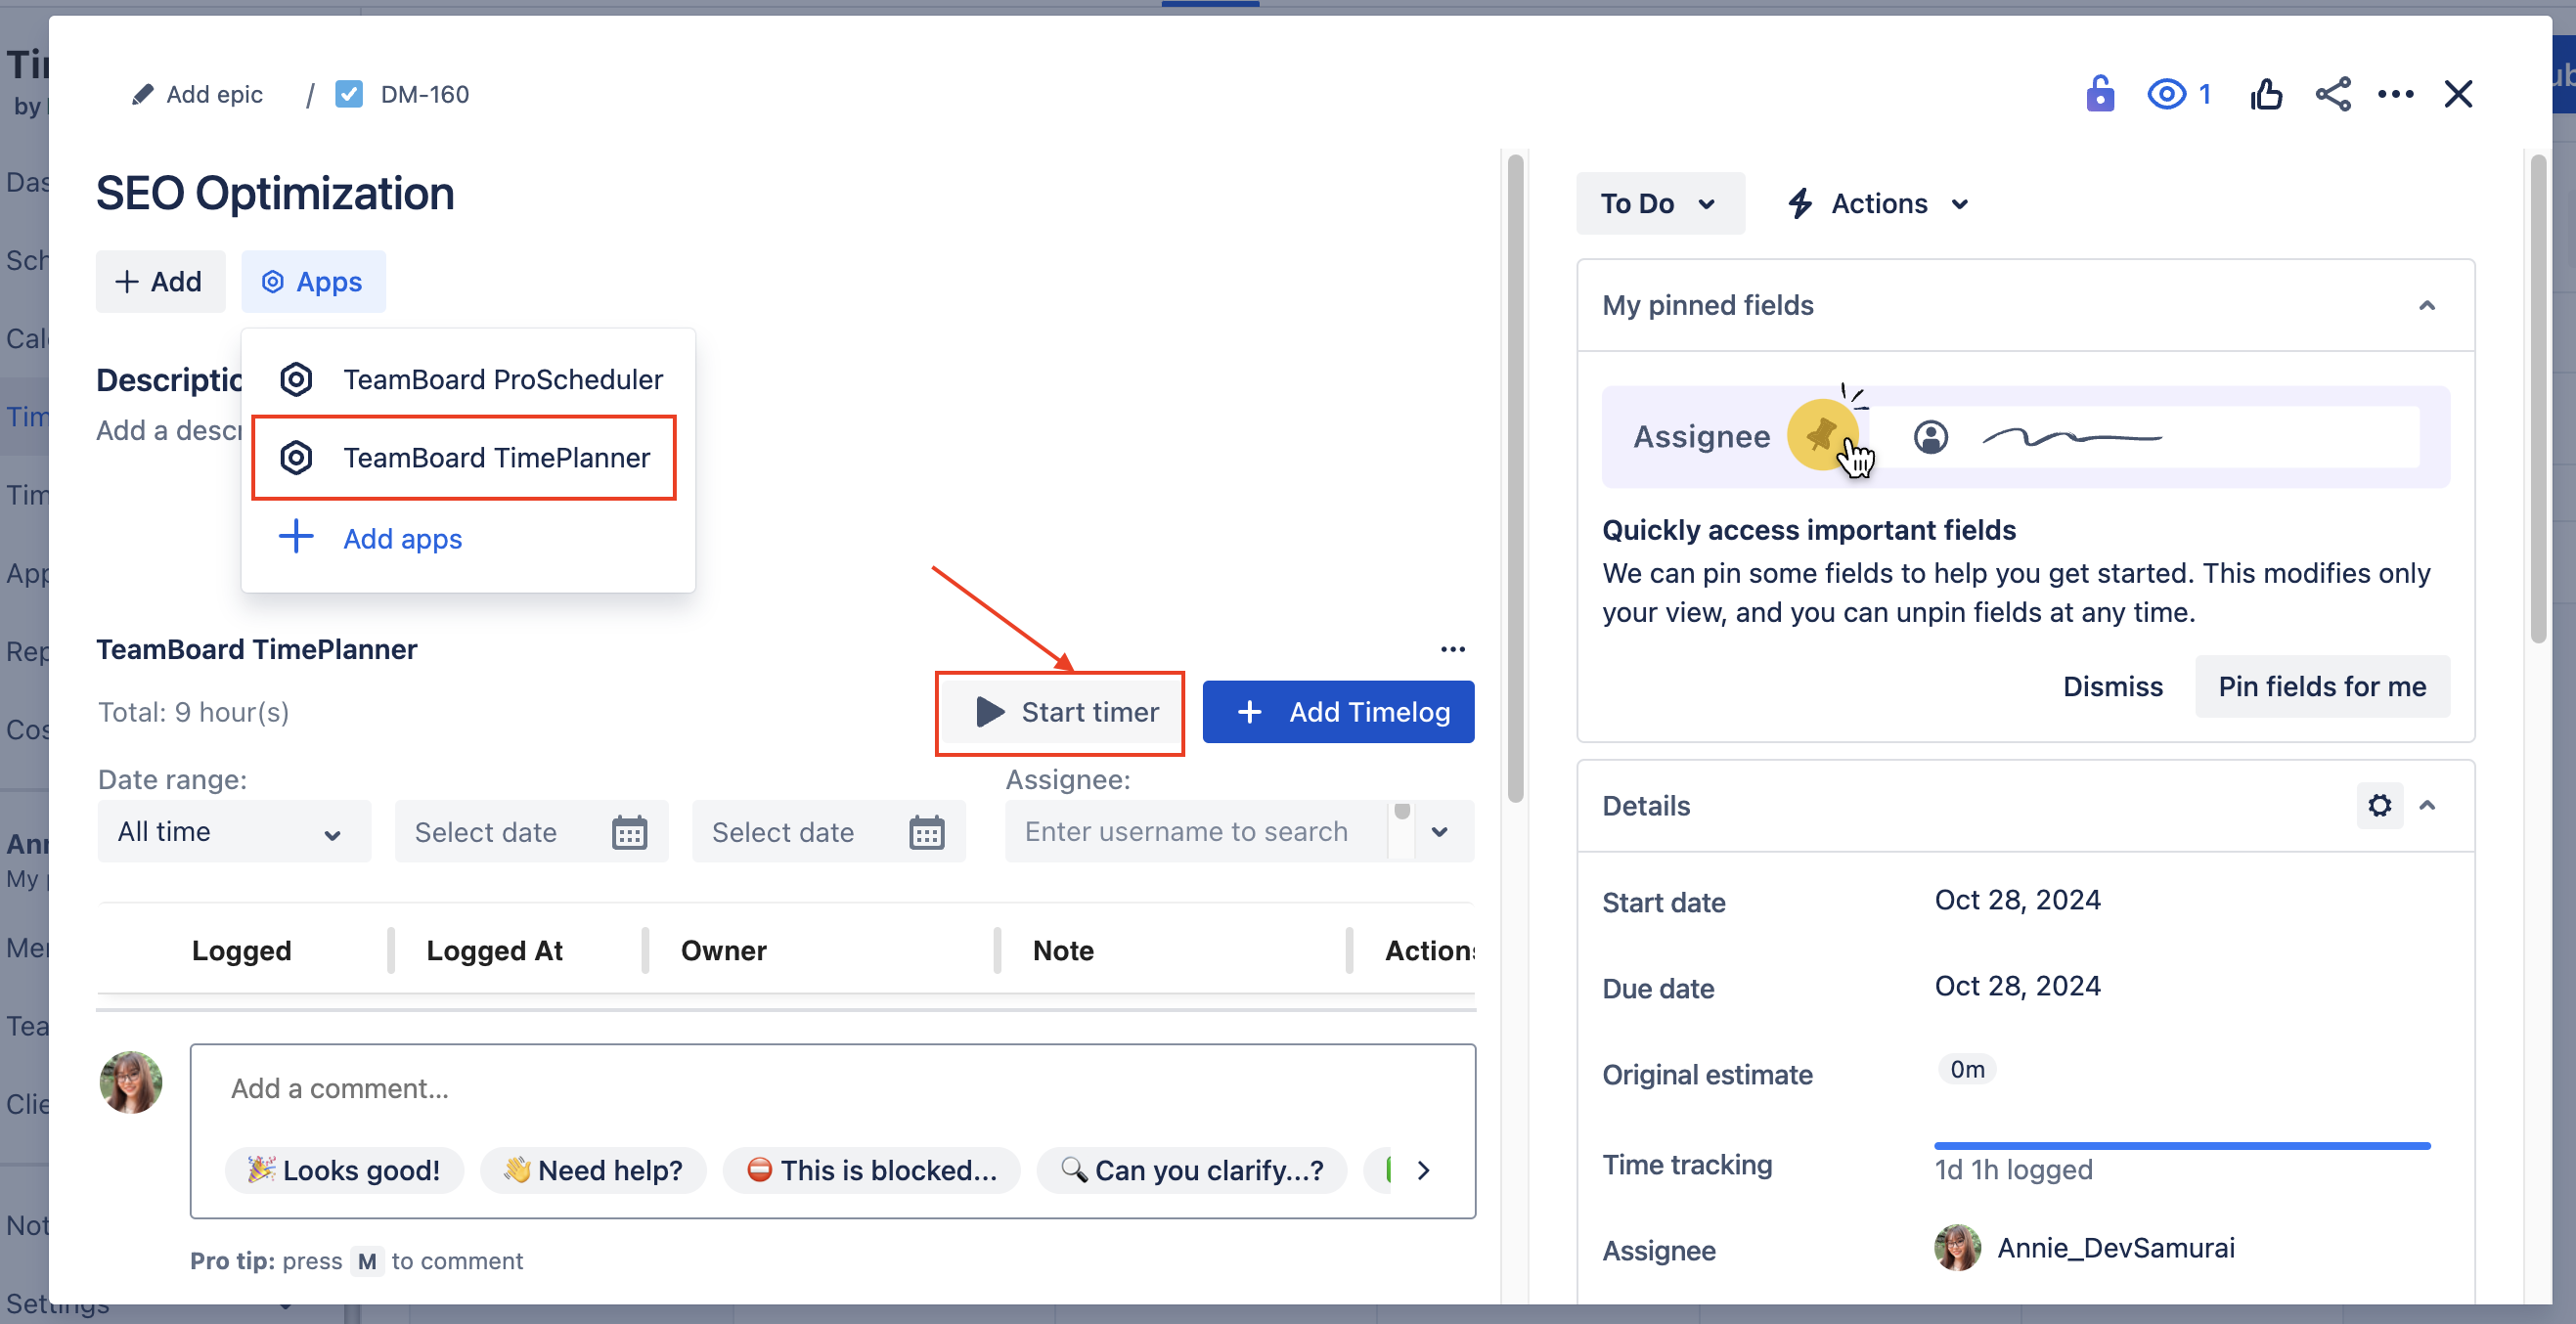2576x1324 pixels.
Task: Click the Add button with plus icon
Action: click(160, 281)
